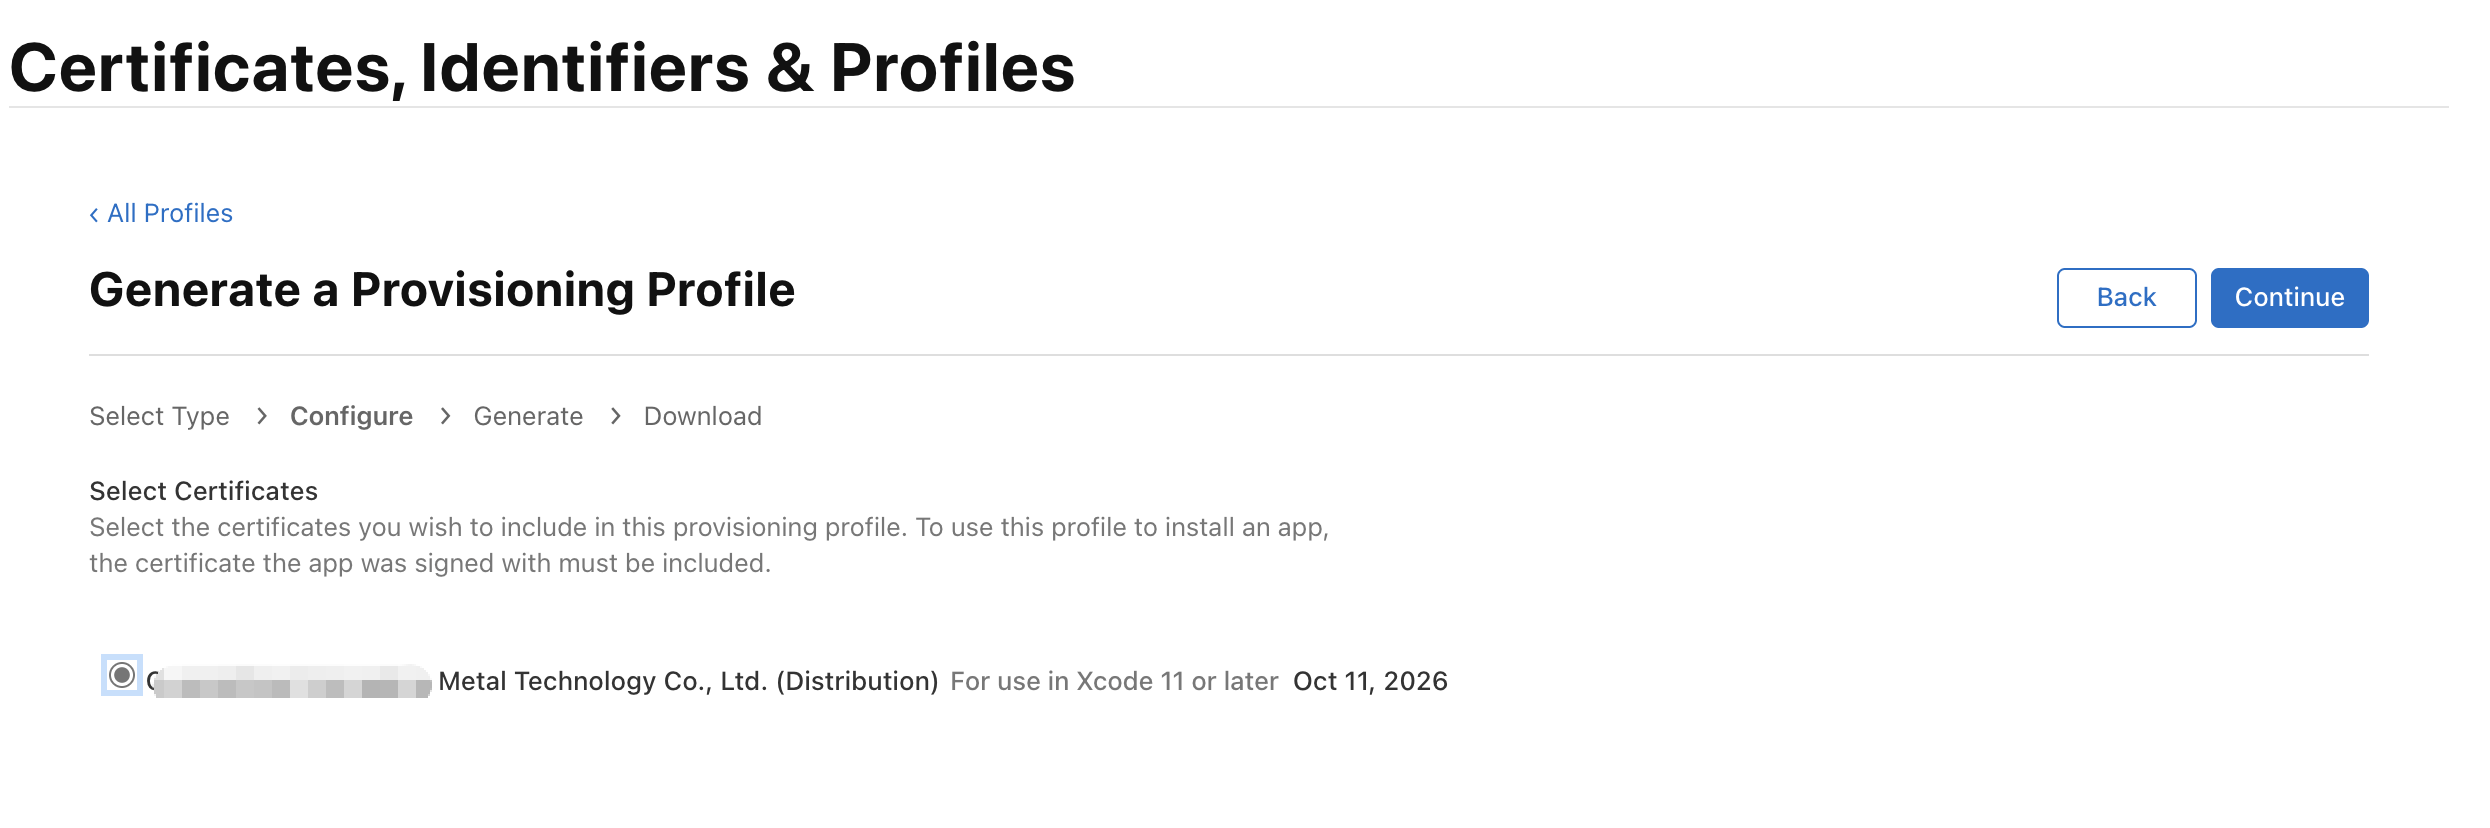
Task: Go to the Select Type step
Action: pyautogui.click(x=159, y=416)
